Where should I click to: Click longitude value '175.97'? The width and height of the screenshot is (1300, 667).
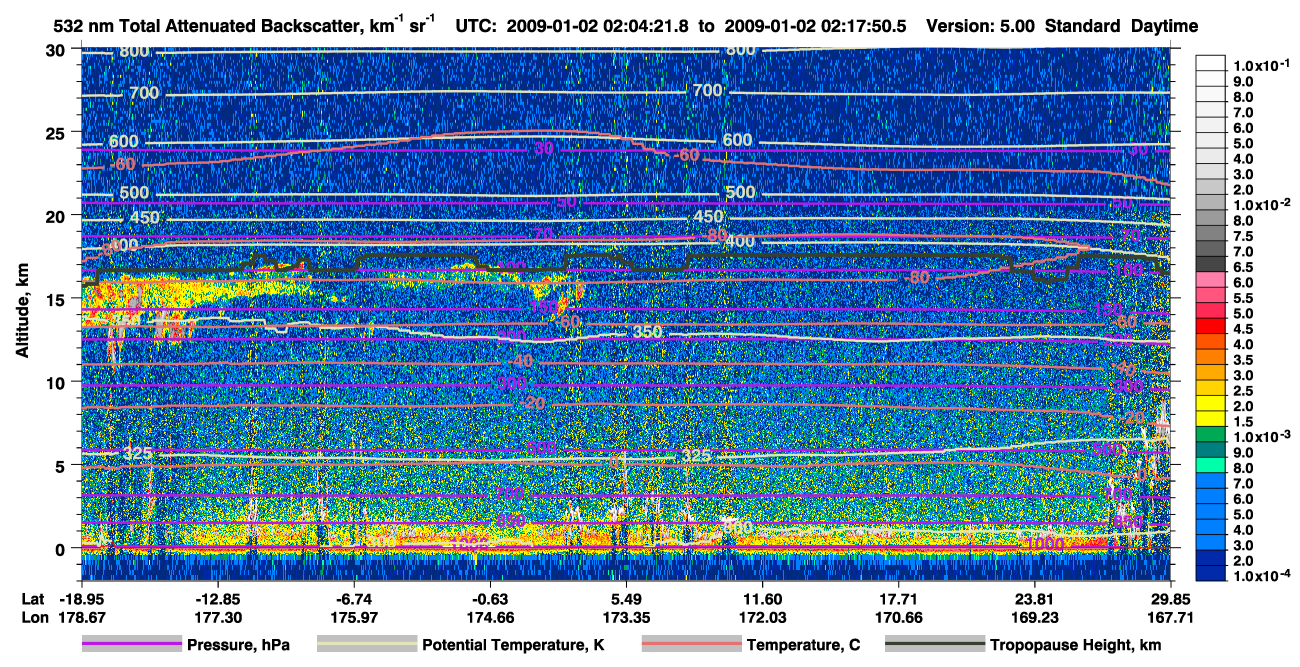[x=354, y=617]
